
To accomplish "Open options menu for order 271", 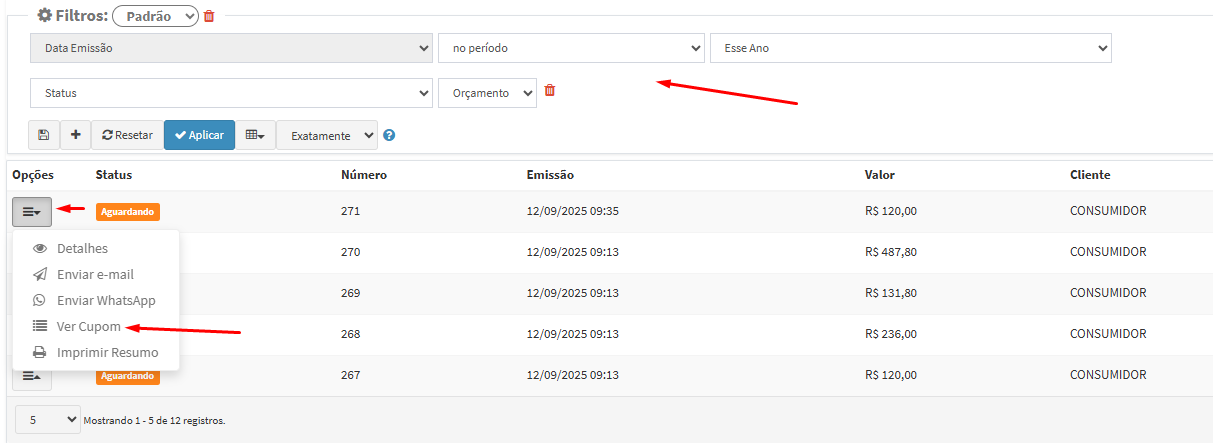I will click(32, 211).
